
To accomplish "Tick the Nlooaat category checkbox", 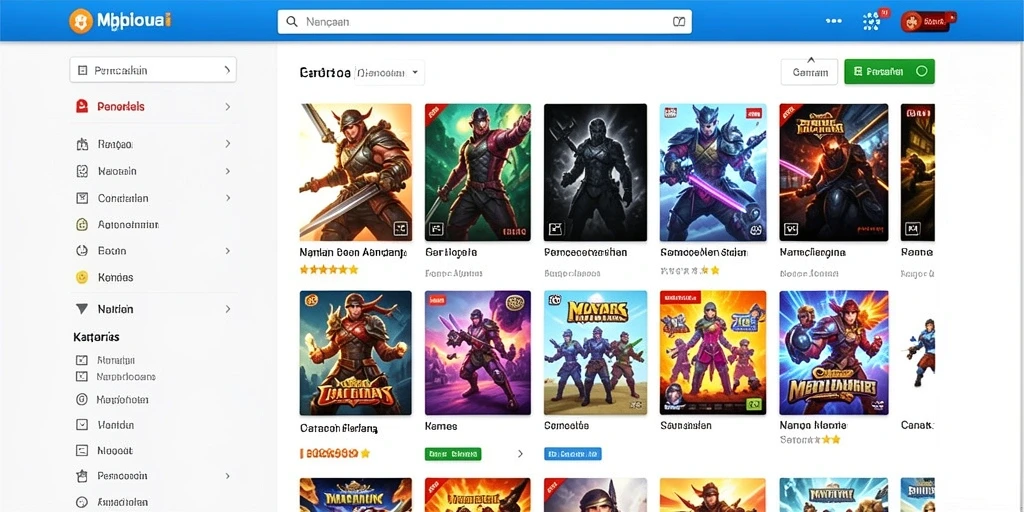I will (x=82, y=450).
